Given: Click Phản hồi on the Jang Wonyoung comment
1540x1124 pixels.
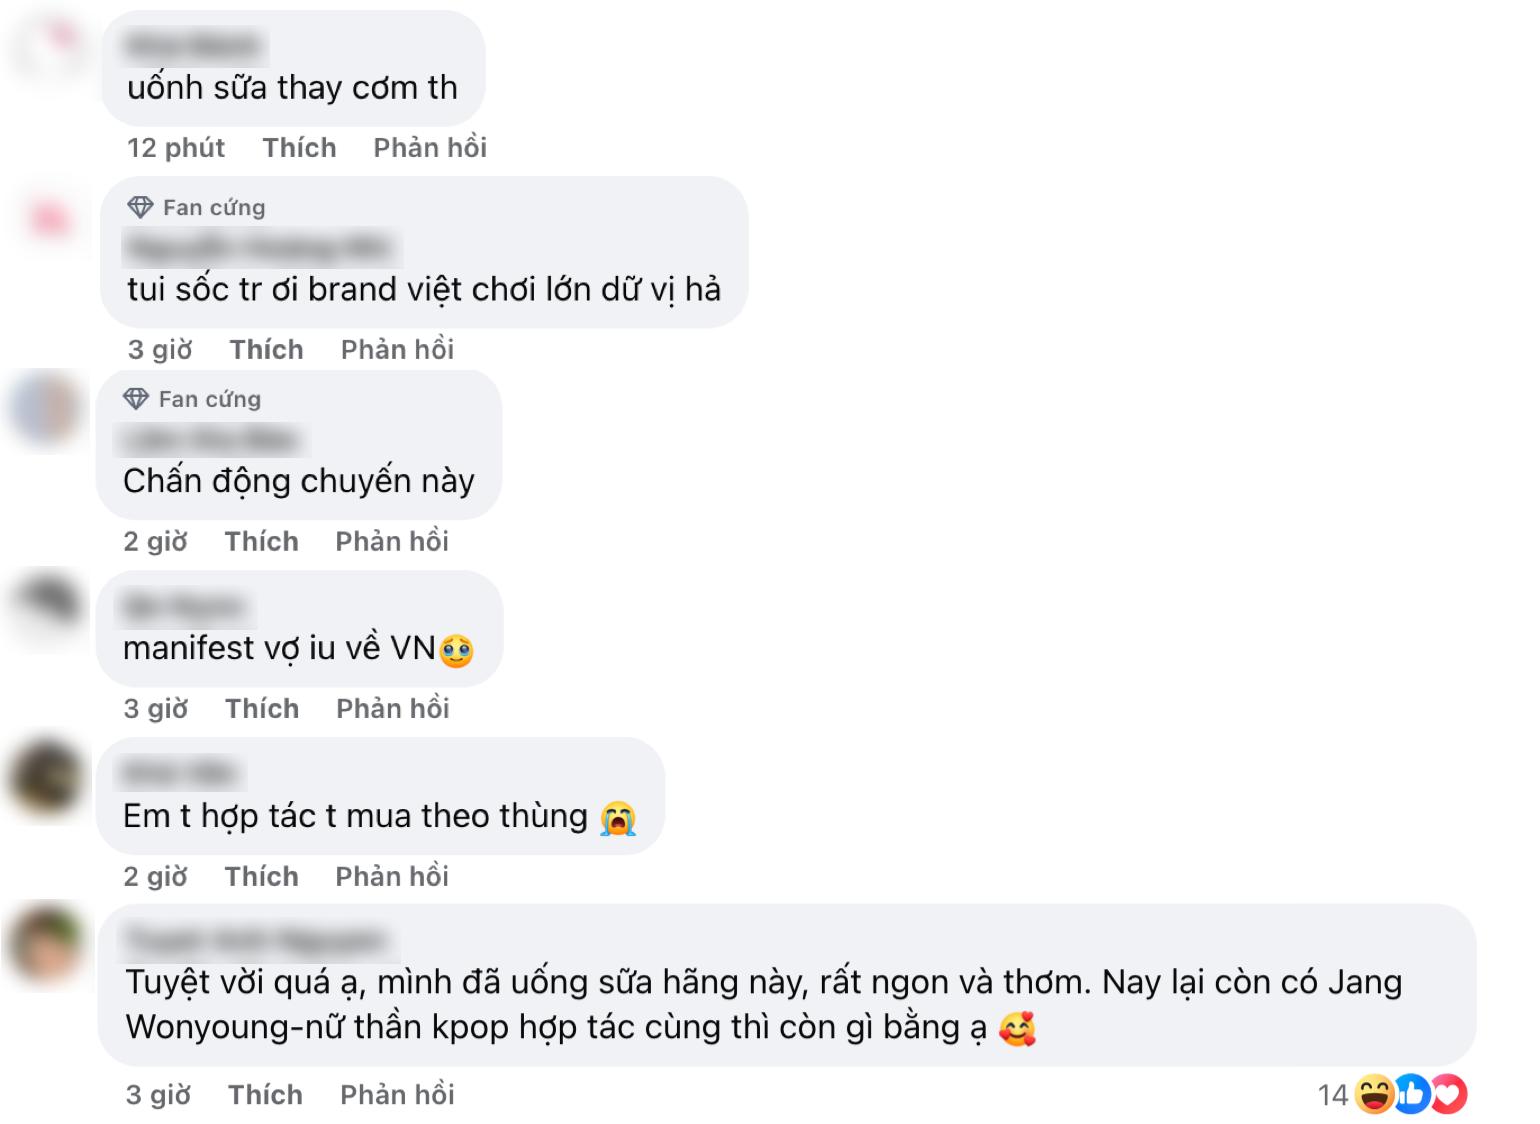Looking at the screenshot, I should pos(396,1094).
